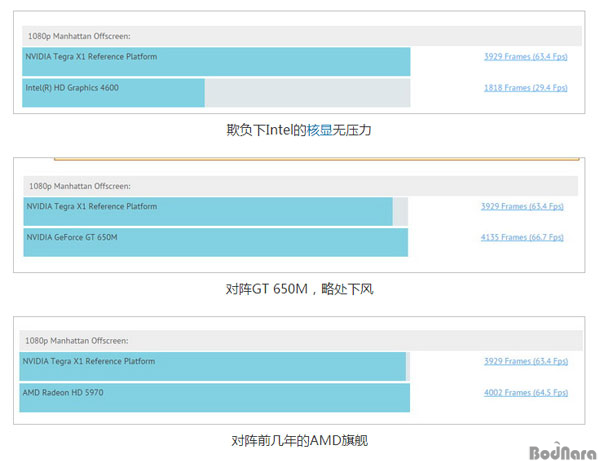Select the 1080p Manhattan Offscreen header in the AMD chart

click(x=301, y=341)
